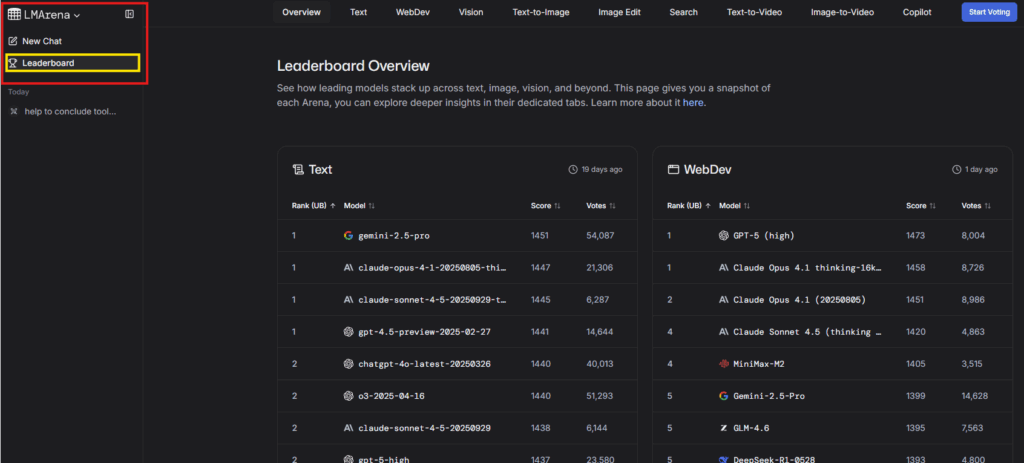Switch to the Vision tab
Screen dimensions: 1024x463
470,12
